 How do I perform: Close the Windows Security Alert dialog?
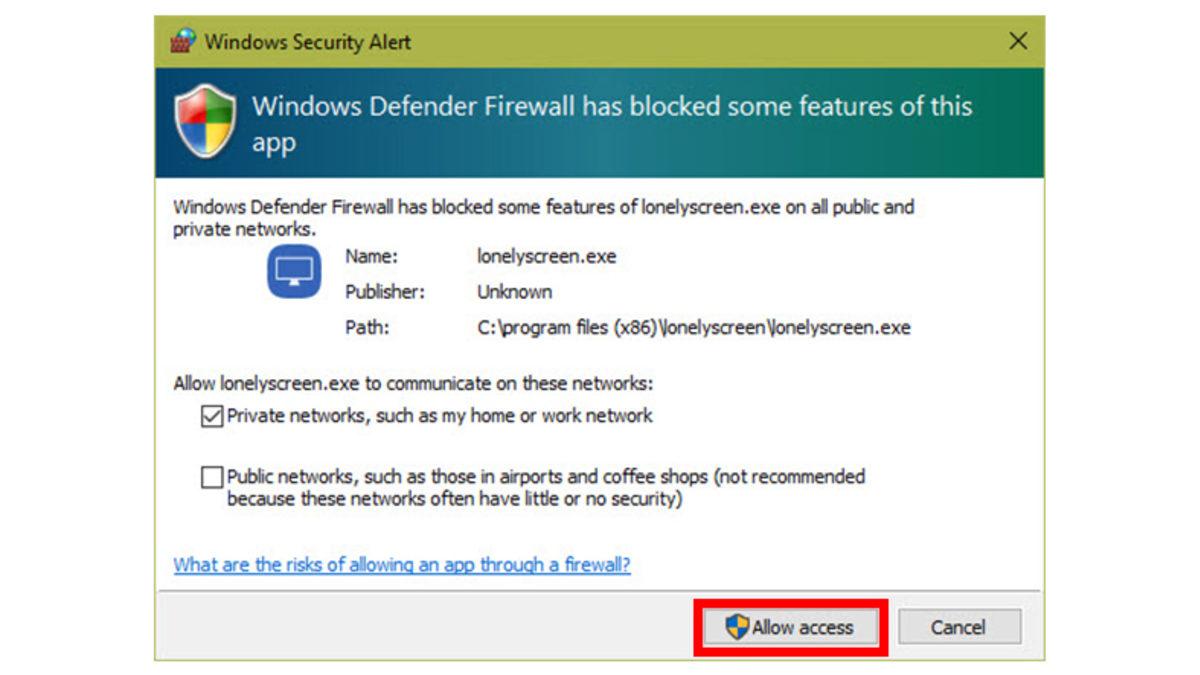click(1018, 41)
